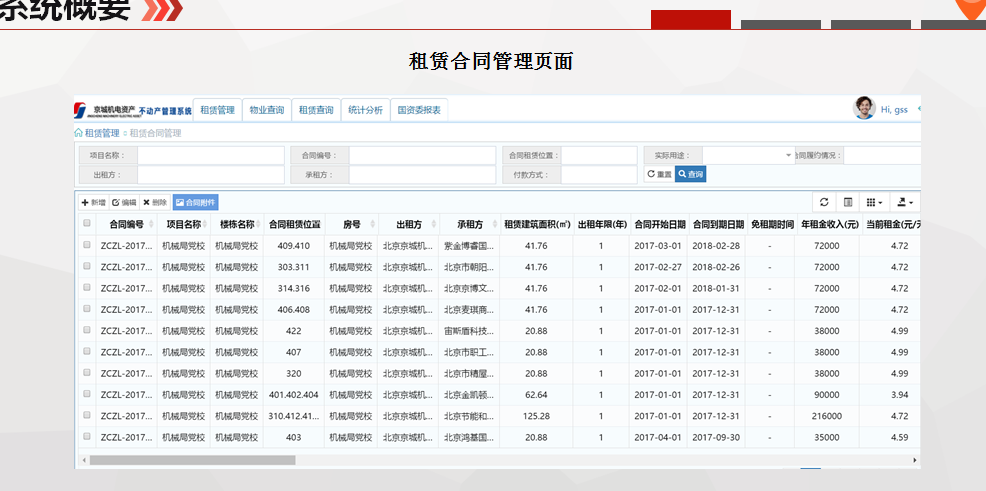Click the blue 查询 search button
The image size is (986, 491).
[x=690, y=174]
